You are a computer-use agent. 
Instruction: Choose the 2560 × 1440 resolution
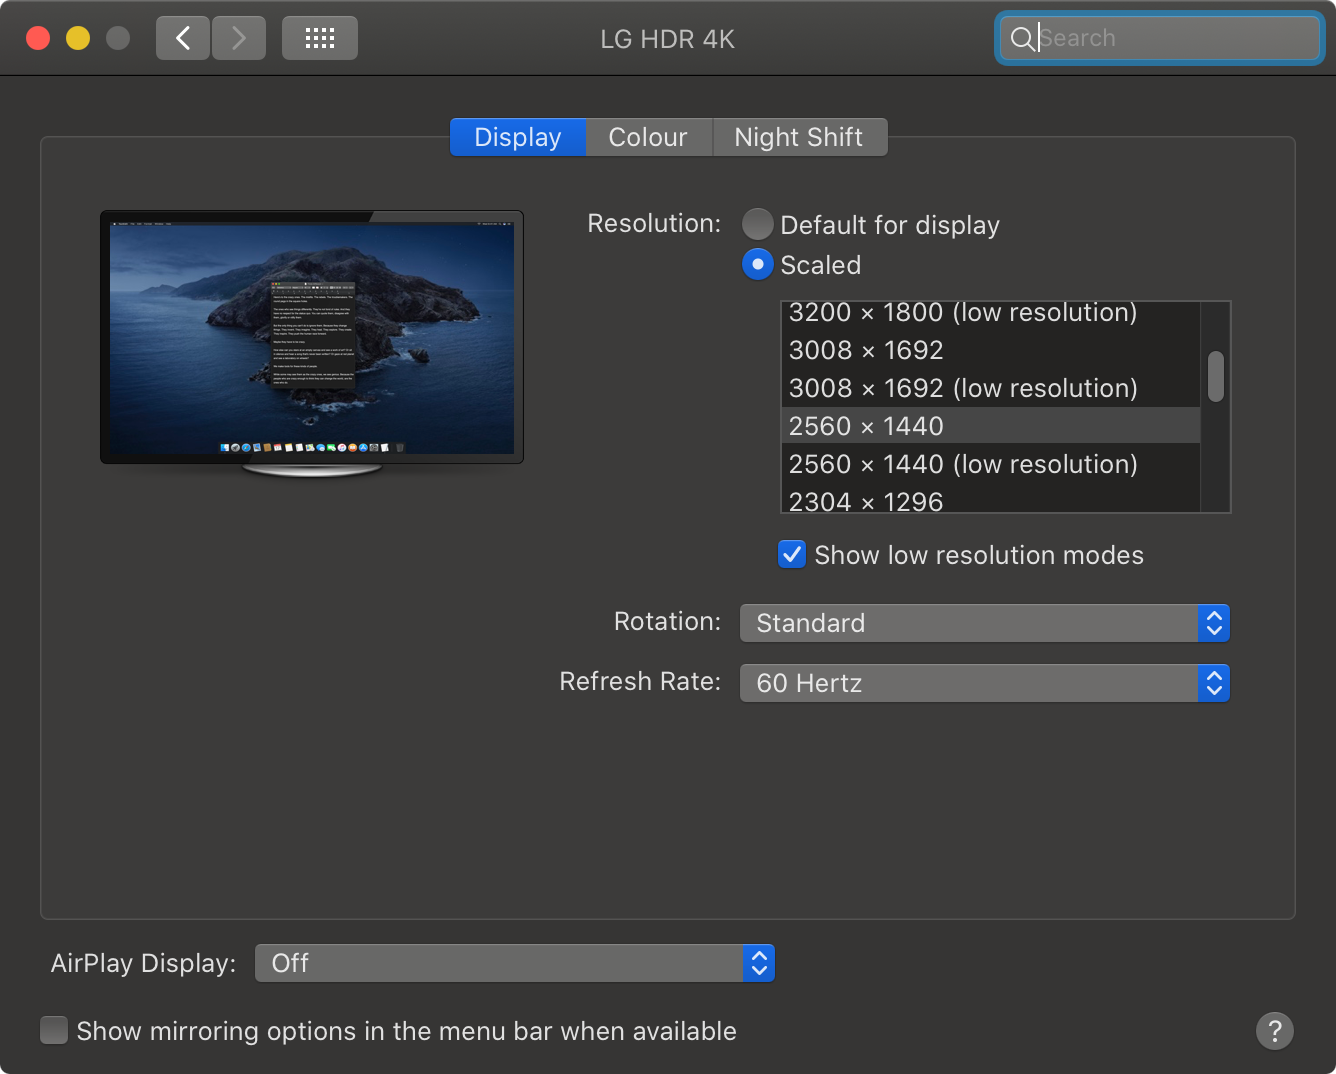pyautogui.click(x=991, y=426)
